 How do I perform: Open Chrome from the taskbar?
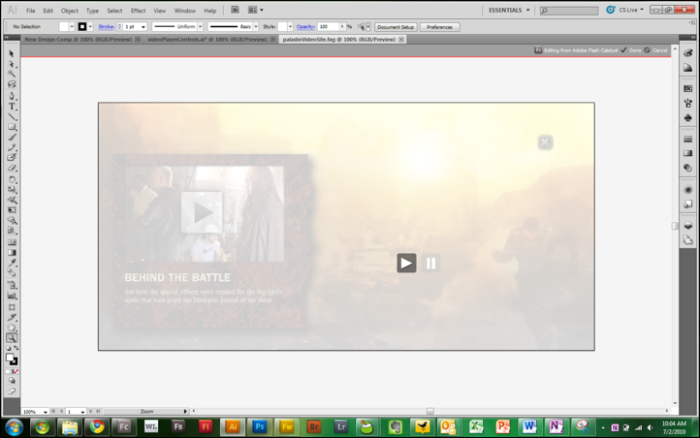click(96, 427)
